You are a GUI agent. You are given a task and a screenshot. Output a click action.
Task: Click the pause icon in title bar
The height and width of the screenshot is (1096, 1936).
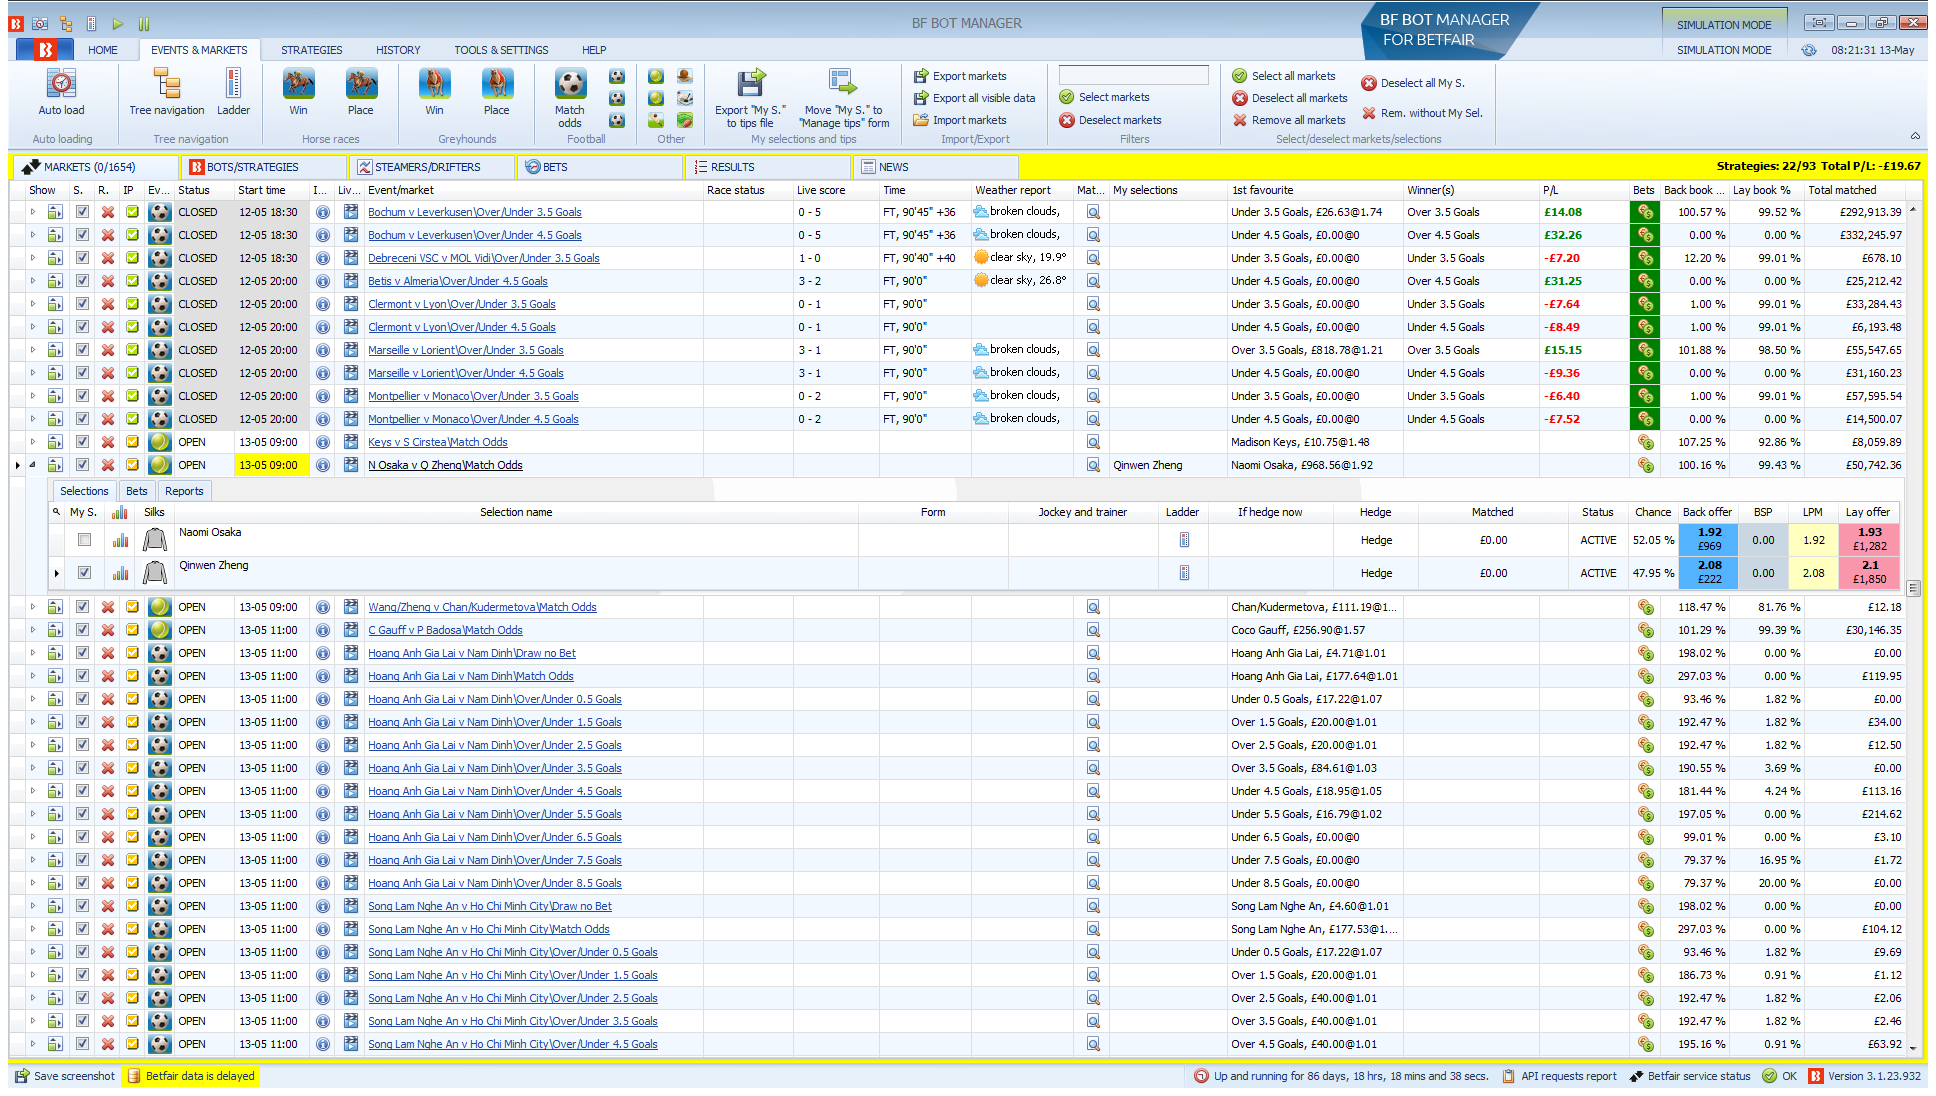coord(144,23)
